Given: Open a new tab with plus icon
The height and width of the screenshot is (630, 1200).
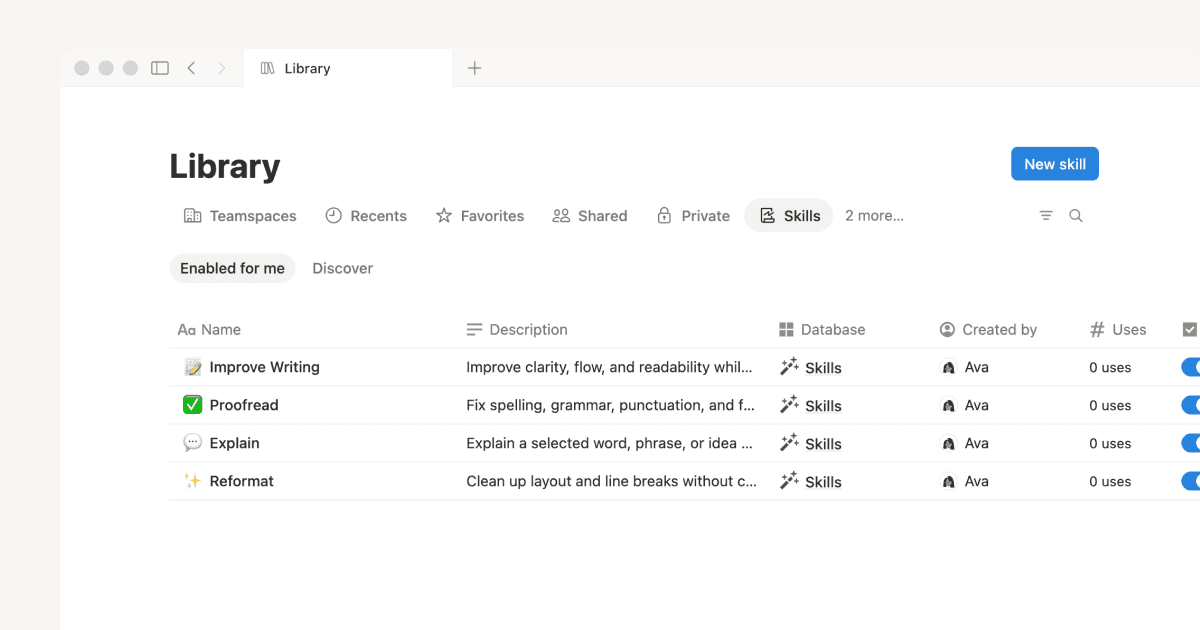Looking at the screenshot, I should click(x=475, y=68).
